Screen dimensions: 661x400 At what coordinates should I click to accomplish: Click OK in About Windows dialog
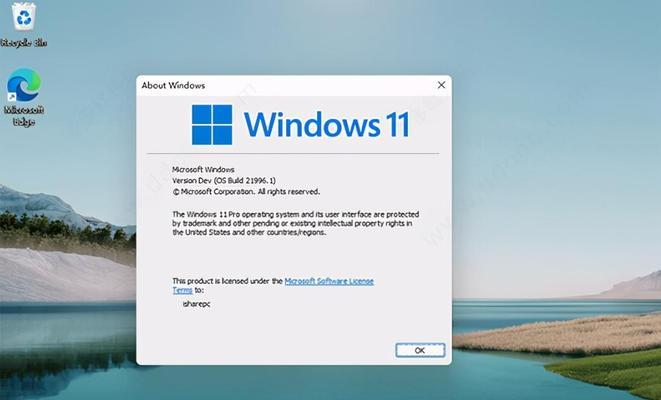click(x=420, y=350)
